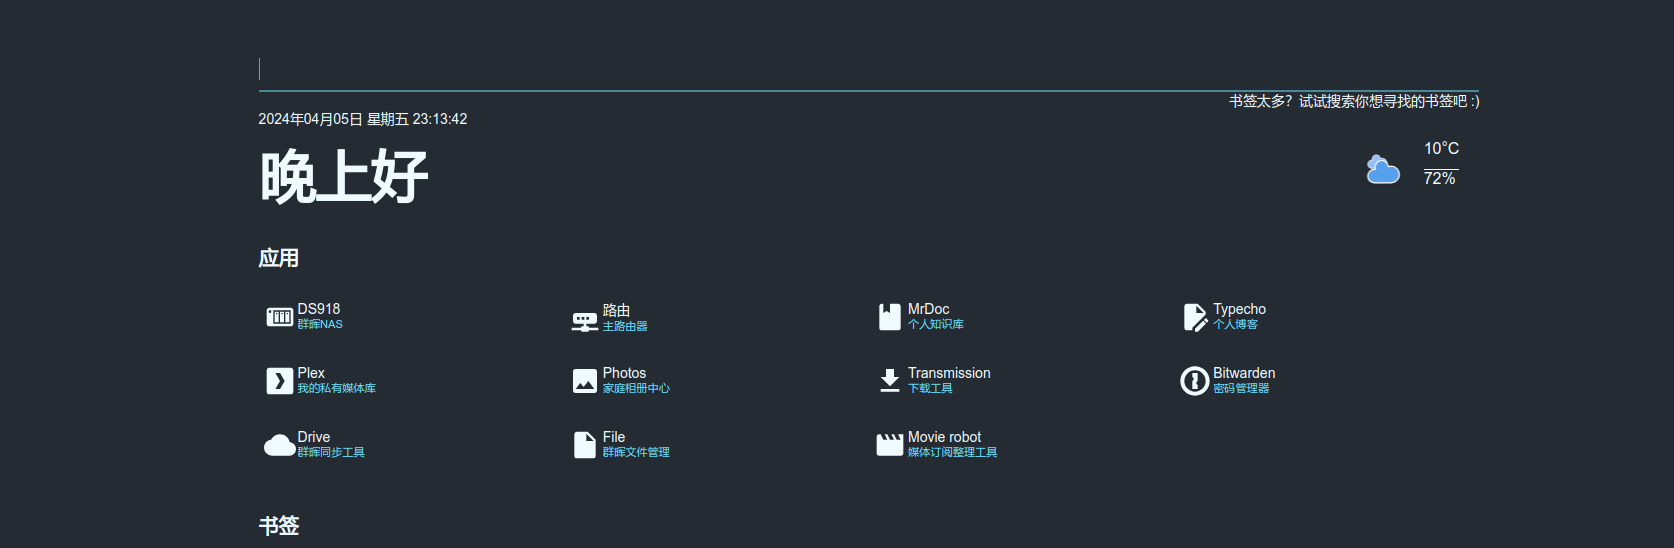The image size is (1674, 548).
Task: Click the Bitwarden shield icon
Action: click(1195, 381)
